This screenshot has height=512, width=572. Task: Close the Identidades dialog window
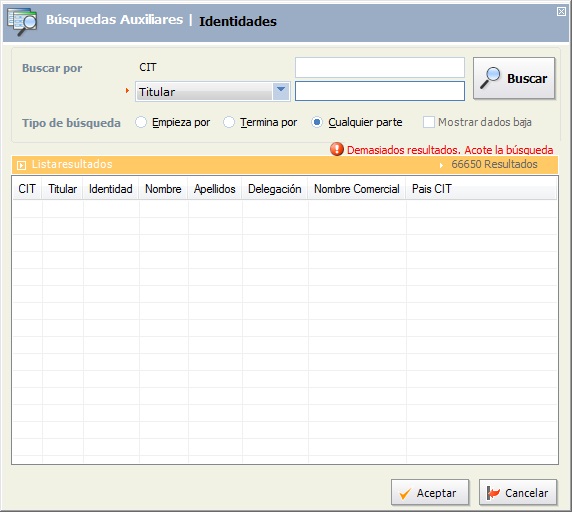[x=561, y=12]
